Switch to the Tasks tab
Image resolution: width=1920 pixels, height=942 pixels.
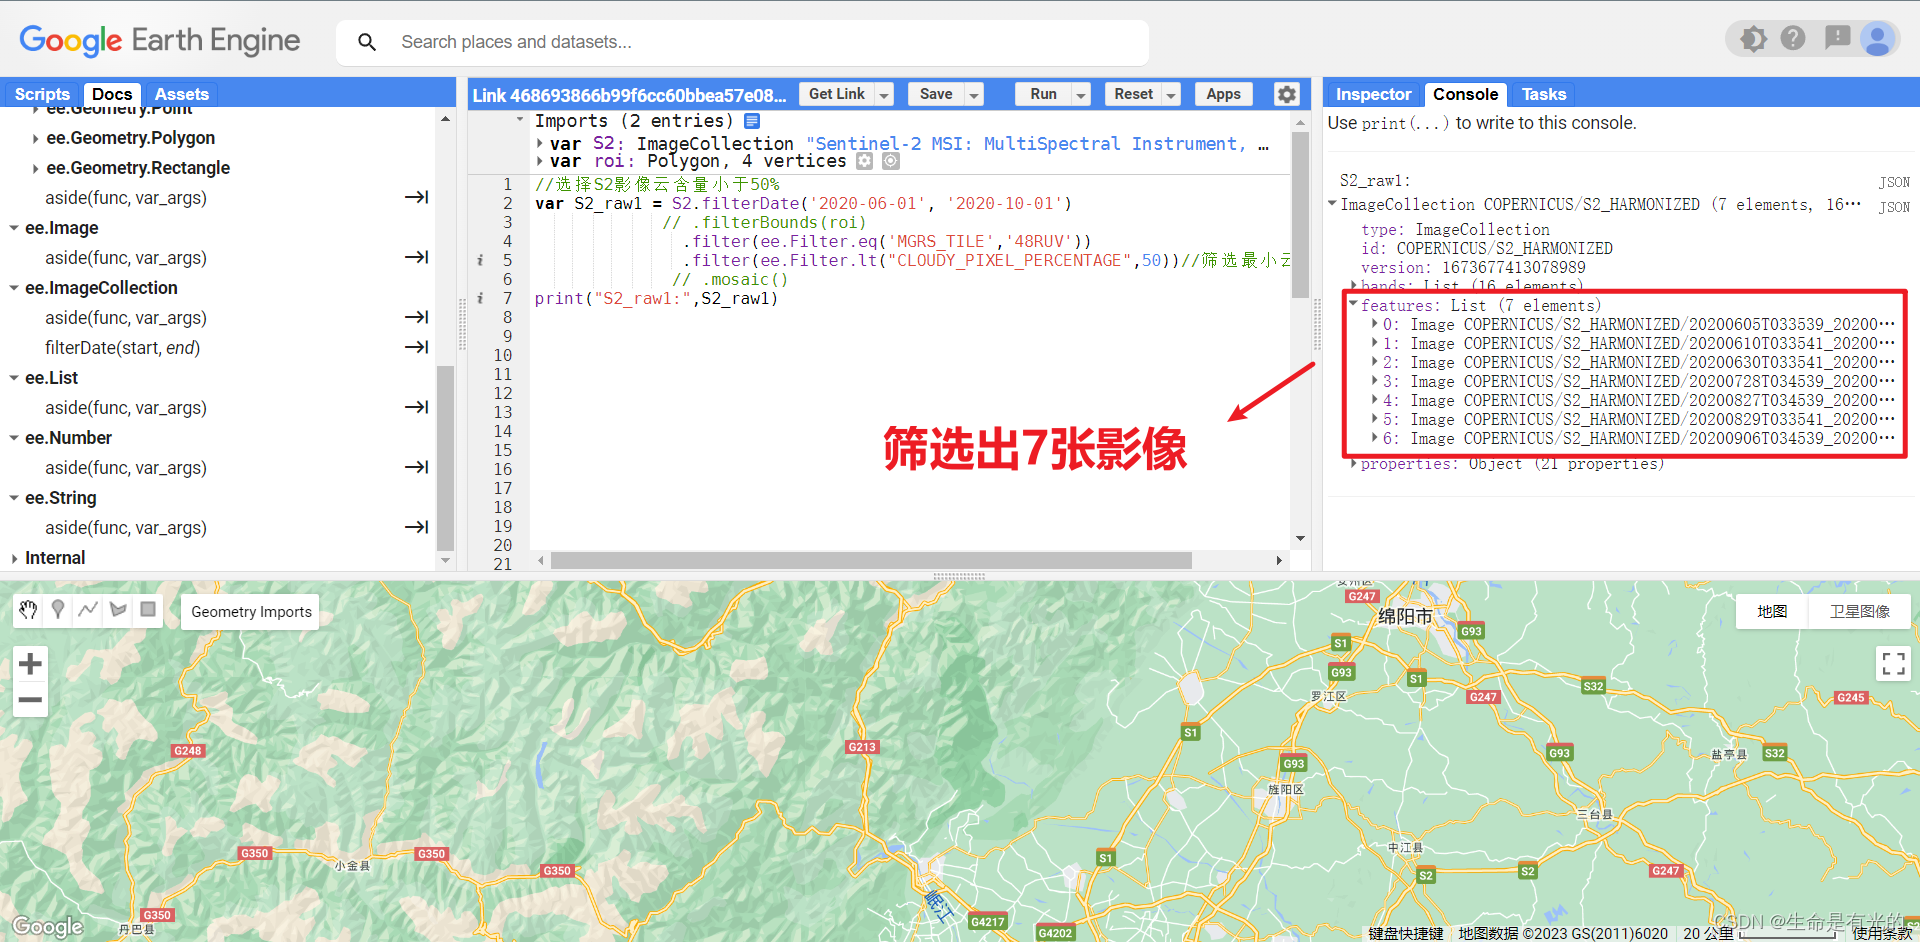coord(1543,94)
